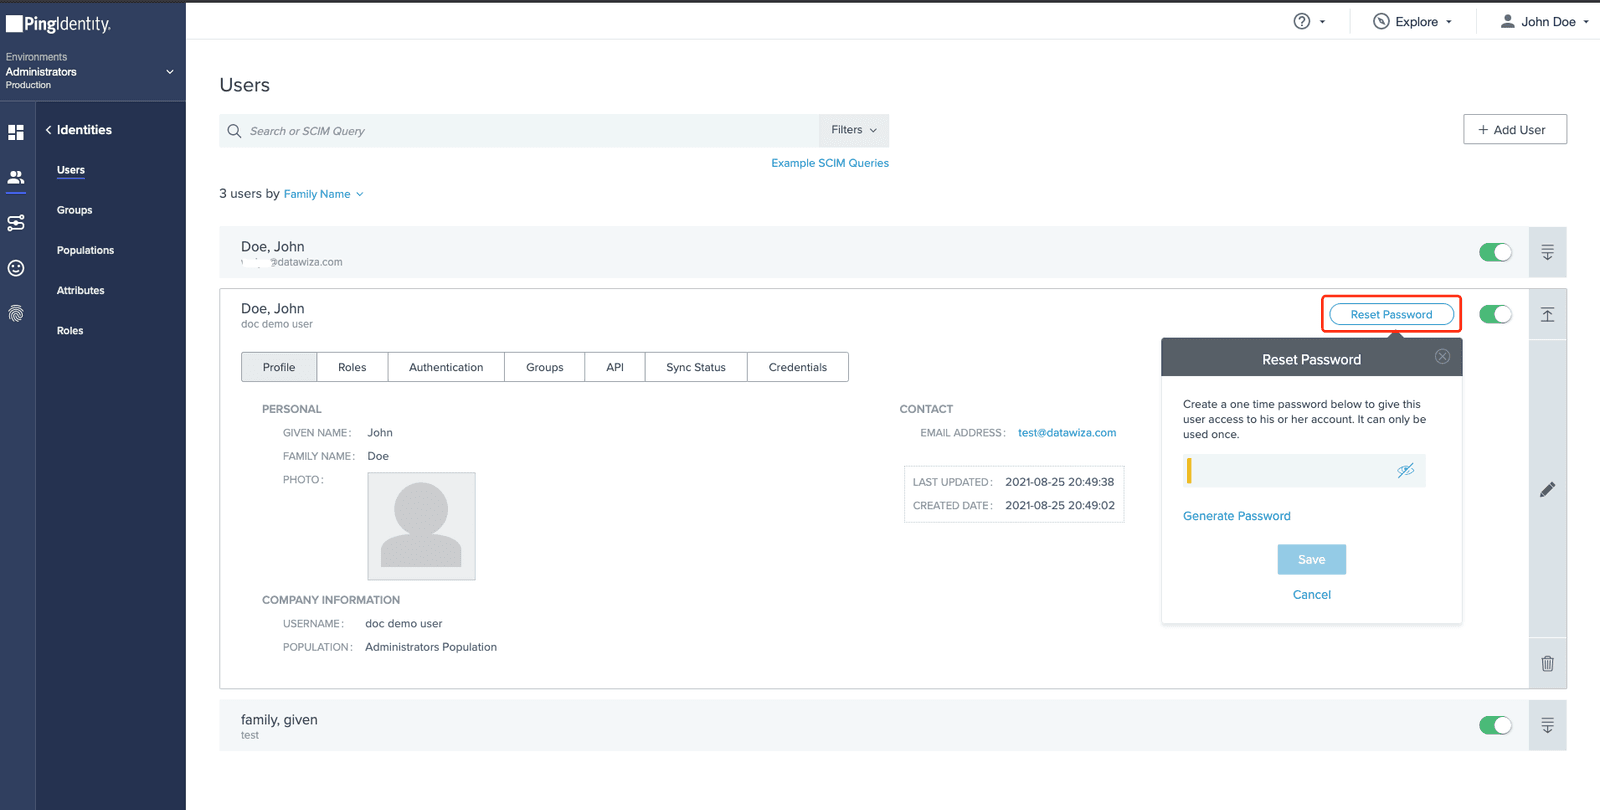Focus the one time password field
1600x810 pixels.
[x=1304, y=470]
